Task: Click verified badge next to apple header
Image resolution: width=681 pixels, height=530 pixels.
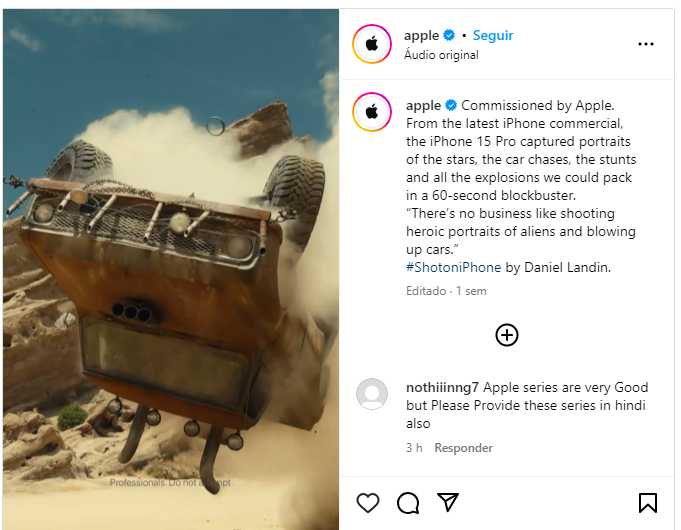Action: point(449,35)
